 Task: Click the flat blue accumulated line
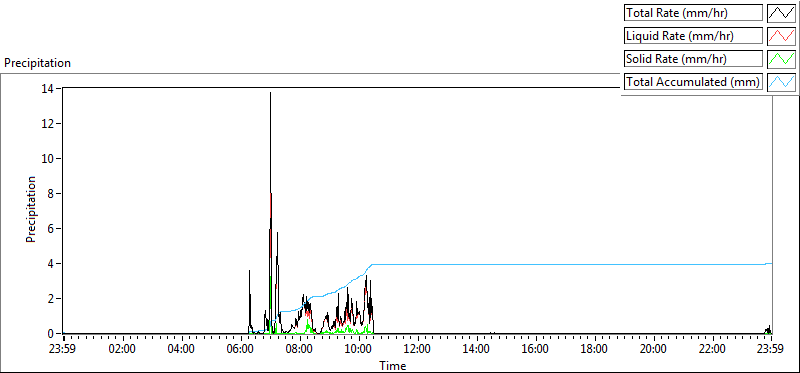pos(571,264)
